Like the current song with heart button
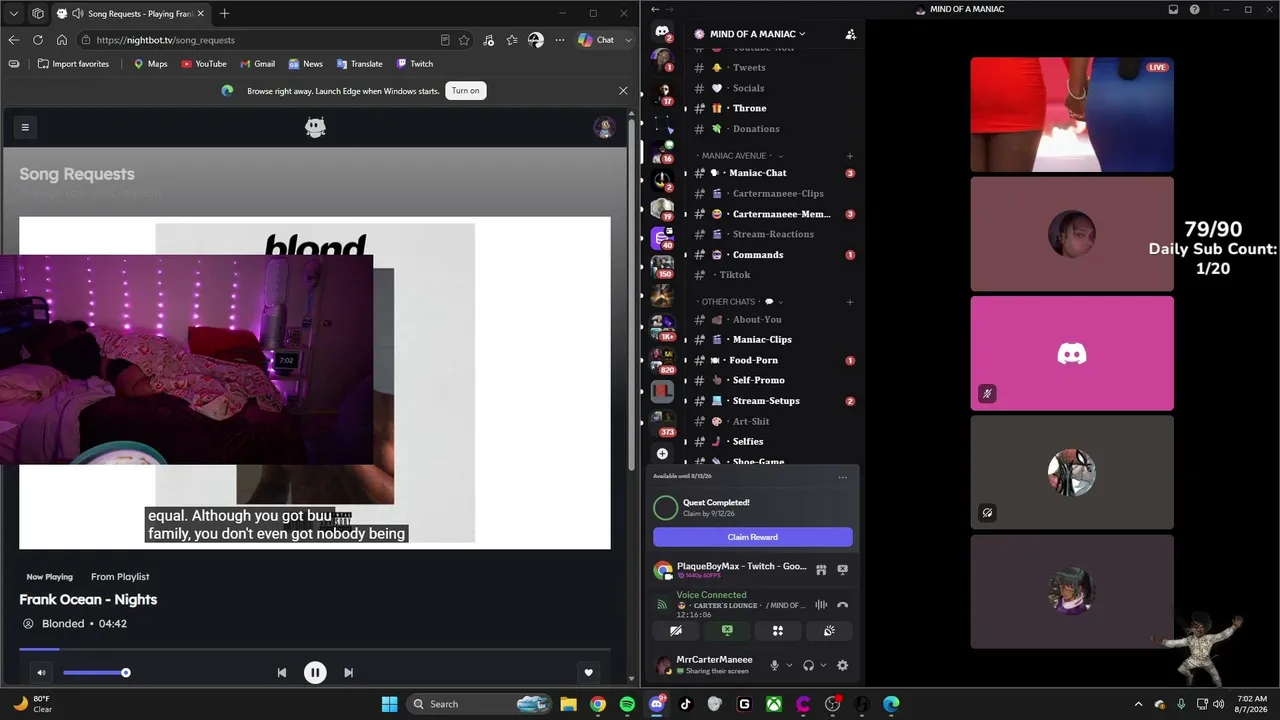The width and height of the screenshot is (1280, 720). coord(589,673)
